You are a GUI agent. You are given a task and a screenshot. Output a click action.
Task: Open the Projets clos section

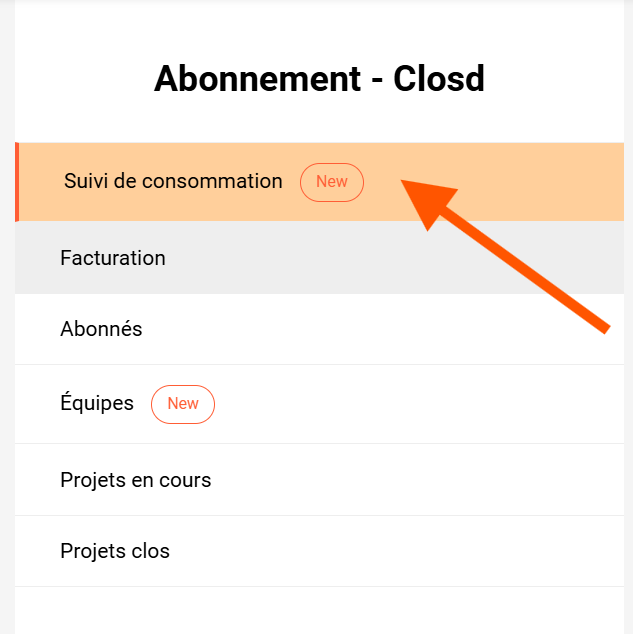pyautogui.click(x=115, y=551)
